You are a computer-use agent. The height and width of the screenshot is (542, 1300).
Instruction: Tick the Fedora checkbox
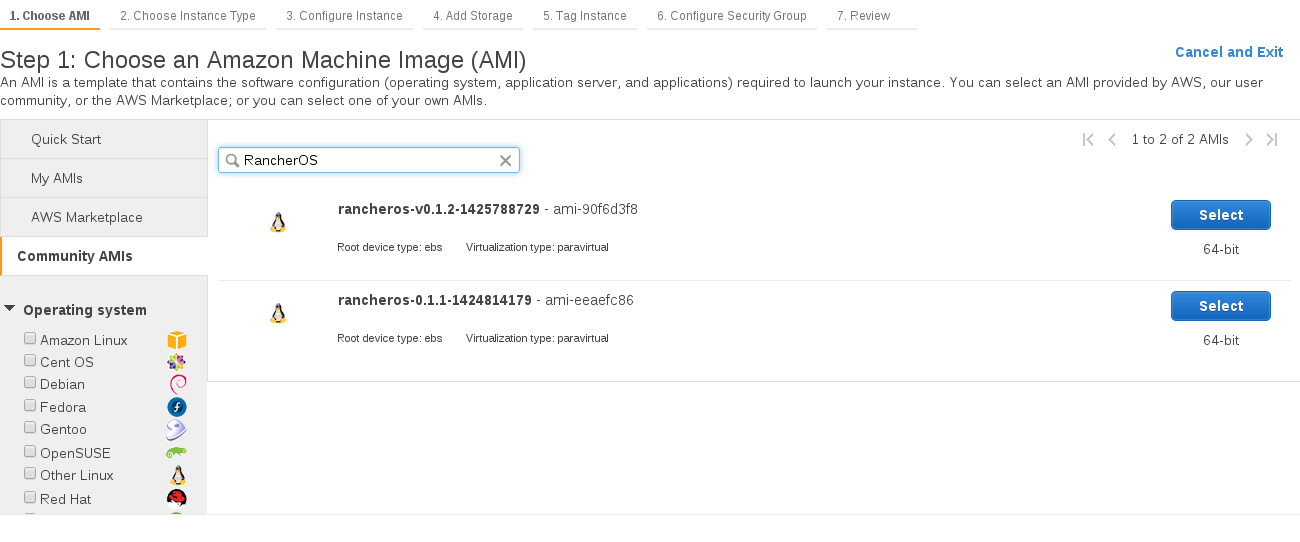[30, 406]
